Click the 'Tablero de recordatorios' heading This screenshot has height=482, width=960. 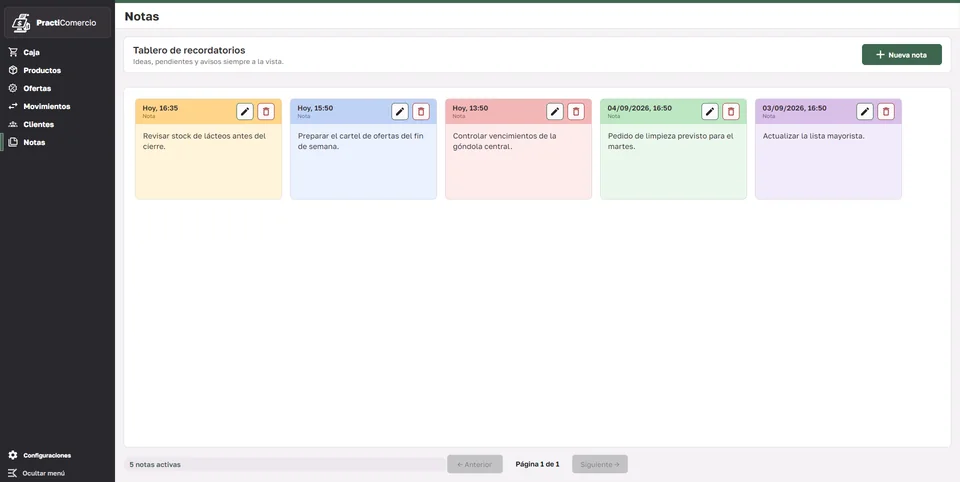point(189,50)
